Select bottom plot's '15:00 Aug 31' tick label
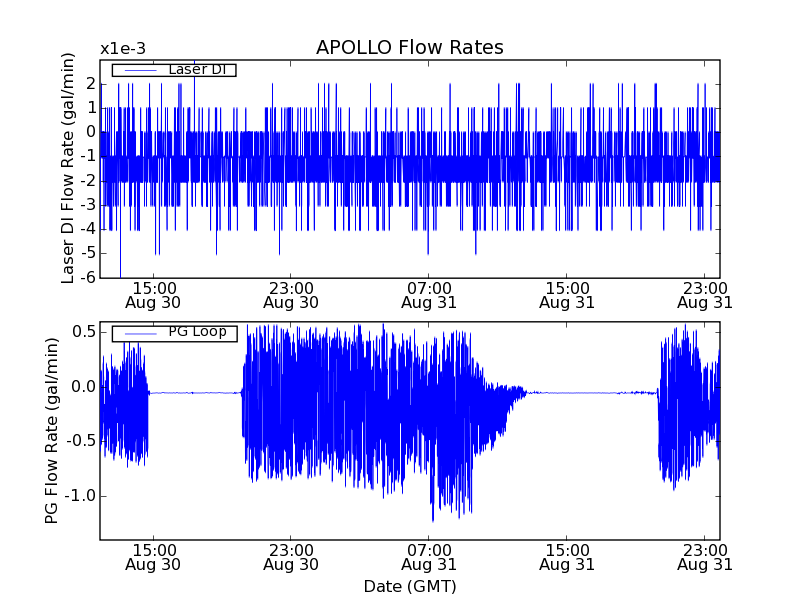Viewport: 800px width, 600px height. pos(567,557)
